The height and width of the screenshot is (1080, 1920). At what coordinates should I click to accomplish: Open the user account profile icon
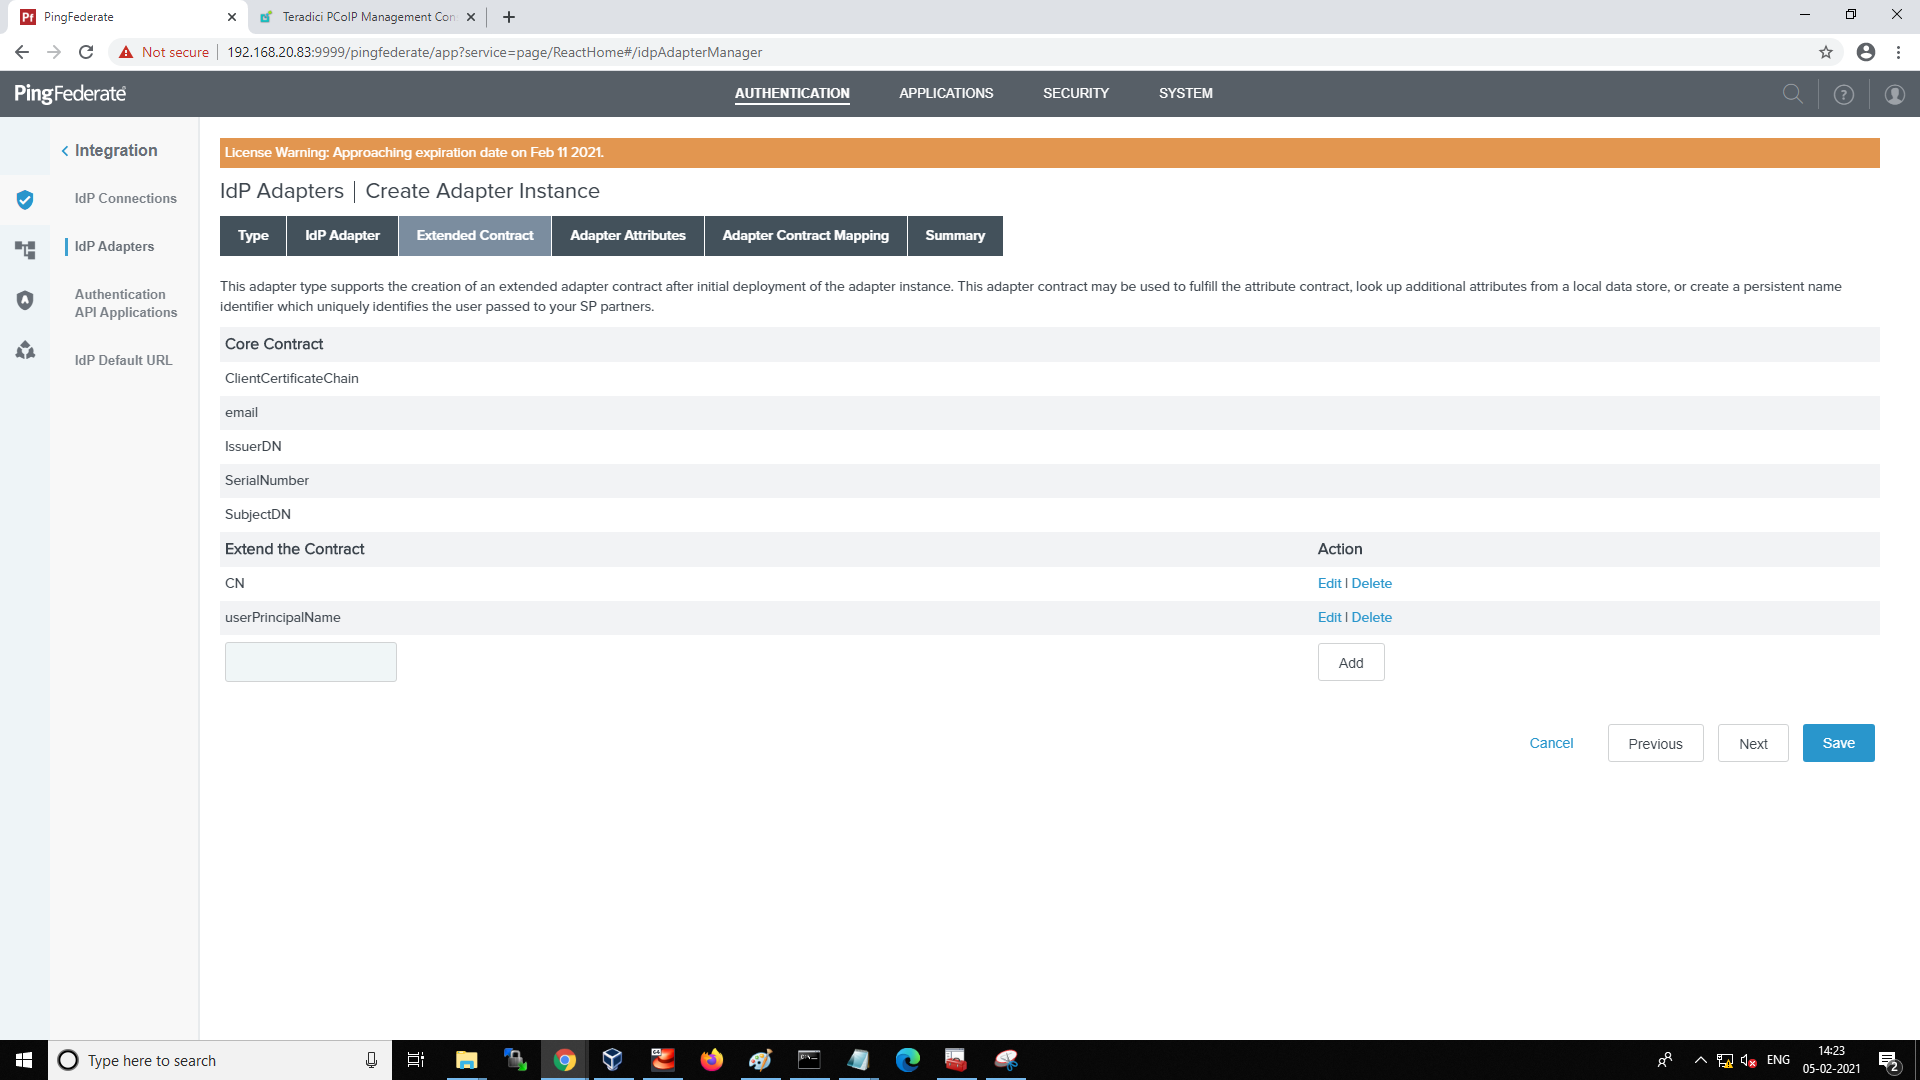tap(1894, 94)
